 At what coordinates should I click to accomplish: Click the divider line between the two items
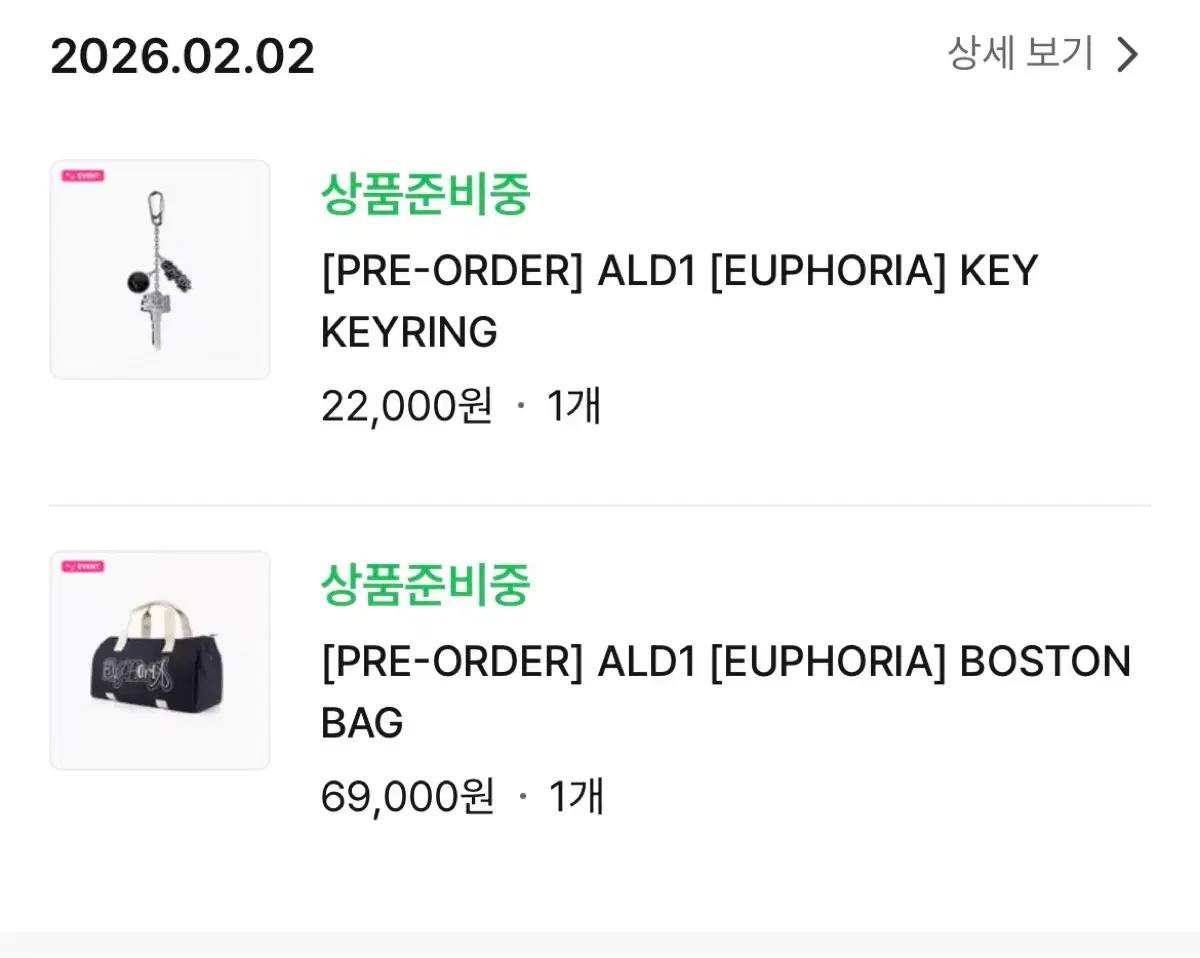click(x=600, y=506)
